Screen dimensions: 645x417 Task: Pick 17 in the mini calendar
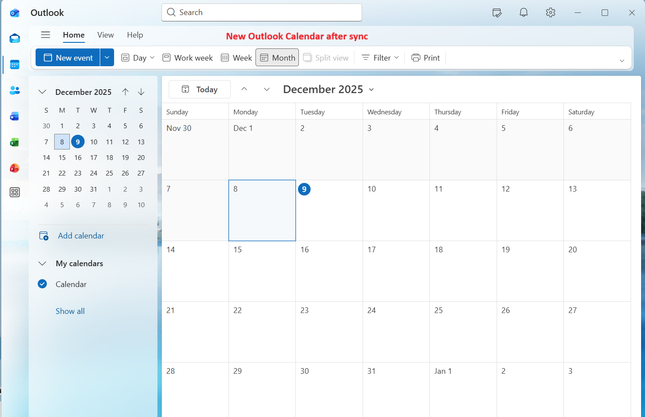(x=94, y=158)
